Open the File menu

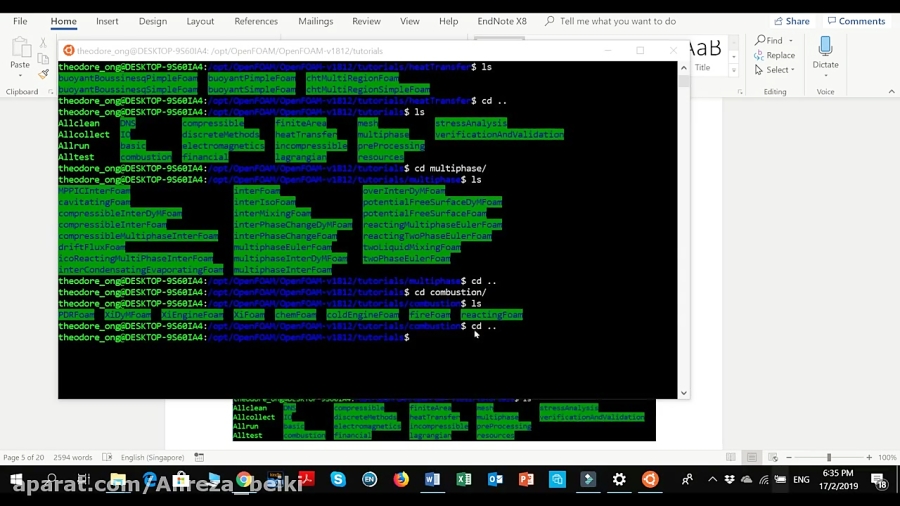point(20,21)
